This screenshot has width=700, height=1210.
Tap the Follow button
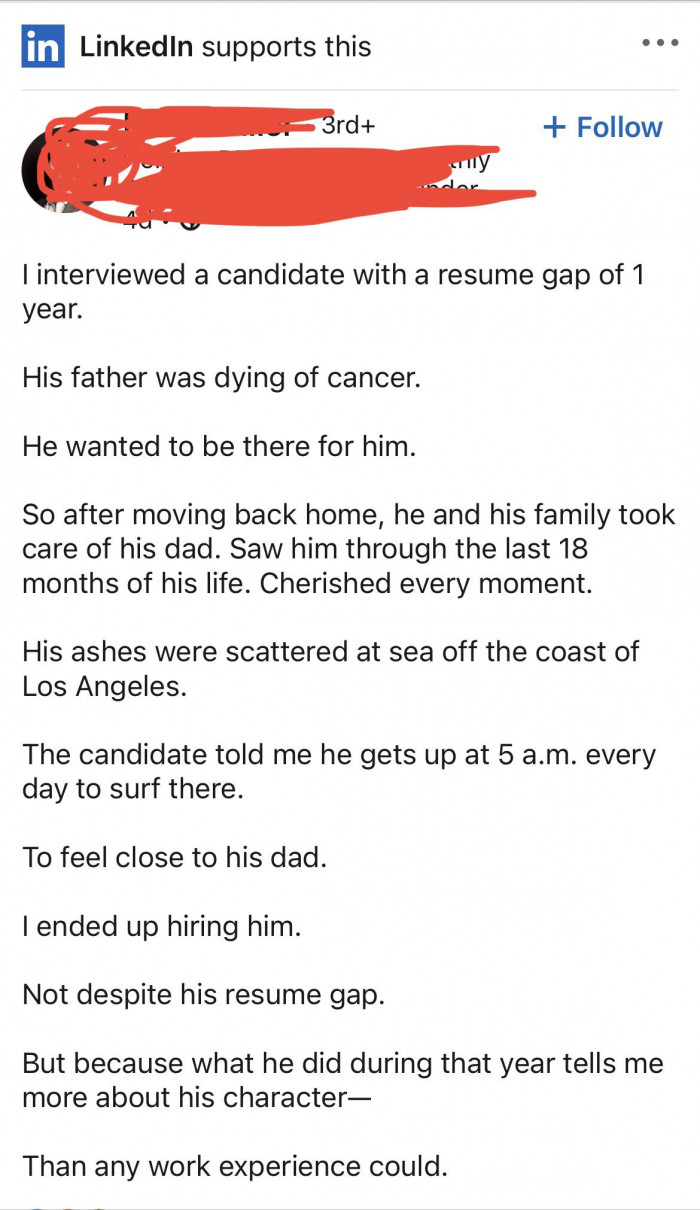coord(601,127)
